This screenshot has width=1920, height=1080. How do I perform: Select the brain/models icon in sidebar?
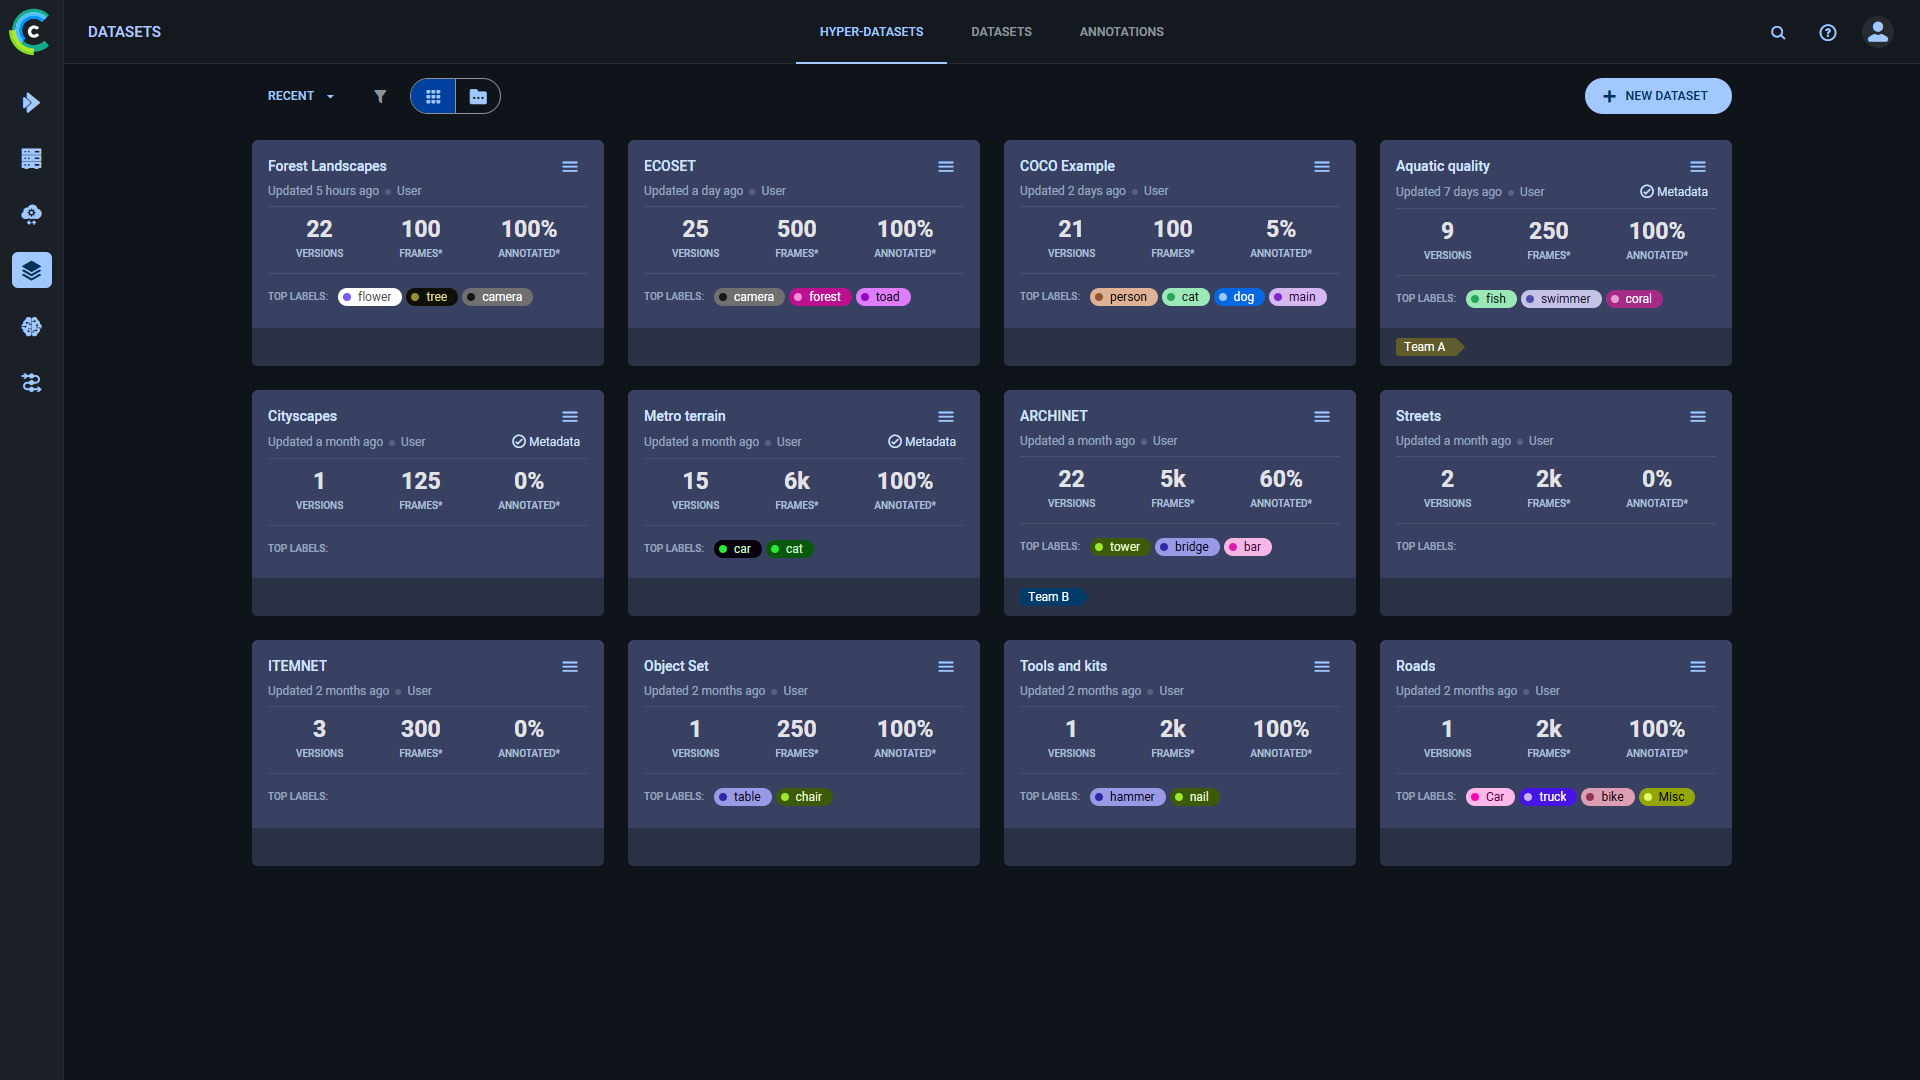pos(31,326)
